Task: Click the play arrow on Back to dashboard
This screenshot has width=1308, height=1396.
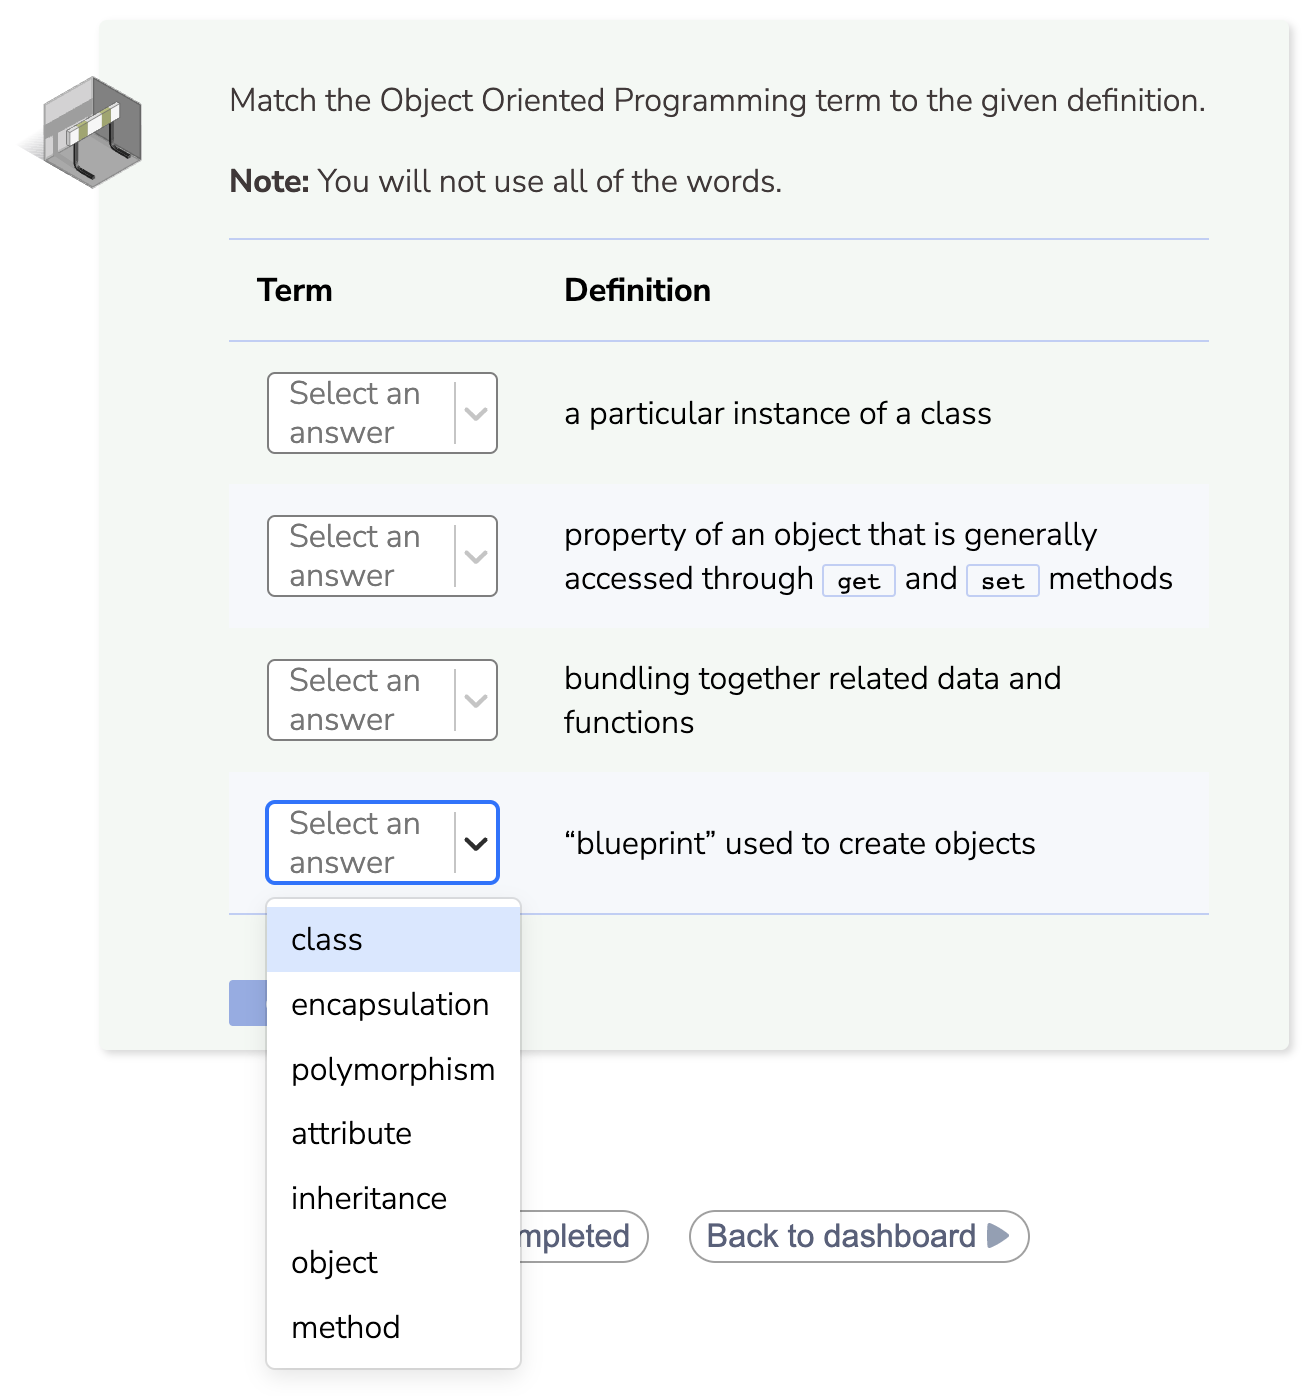Action: point(993,1236)
